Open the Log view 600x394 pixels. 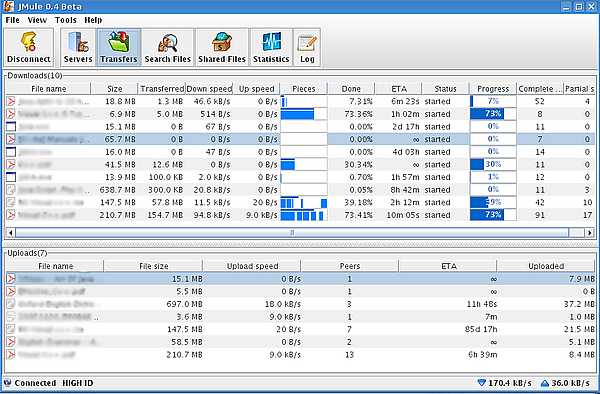pos(307,47)
